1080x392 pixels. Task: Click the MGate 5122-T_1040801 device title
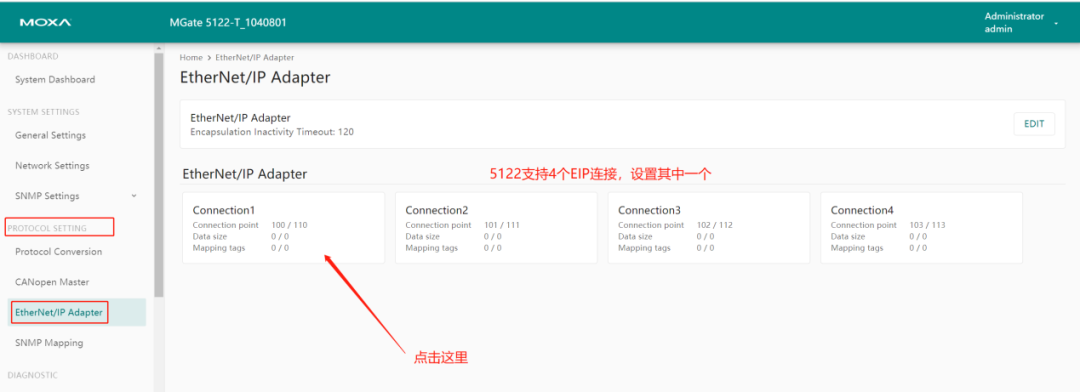[x=228, y=23]
